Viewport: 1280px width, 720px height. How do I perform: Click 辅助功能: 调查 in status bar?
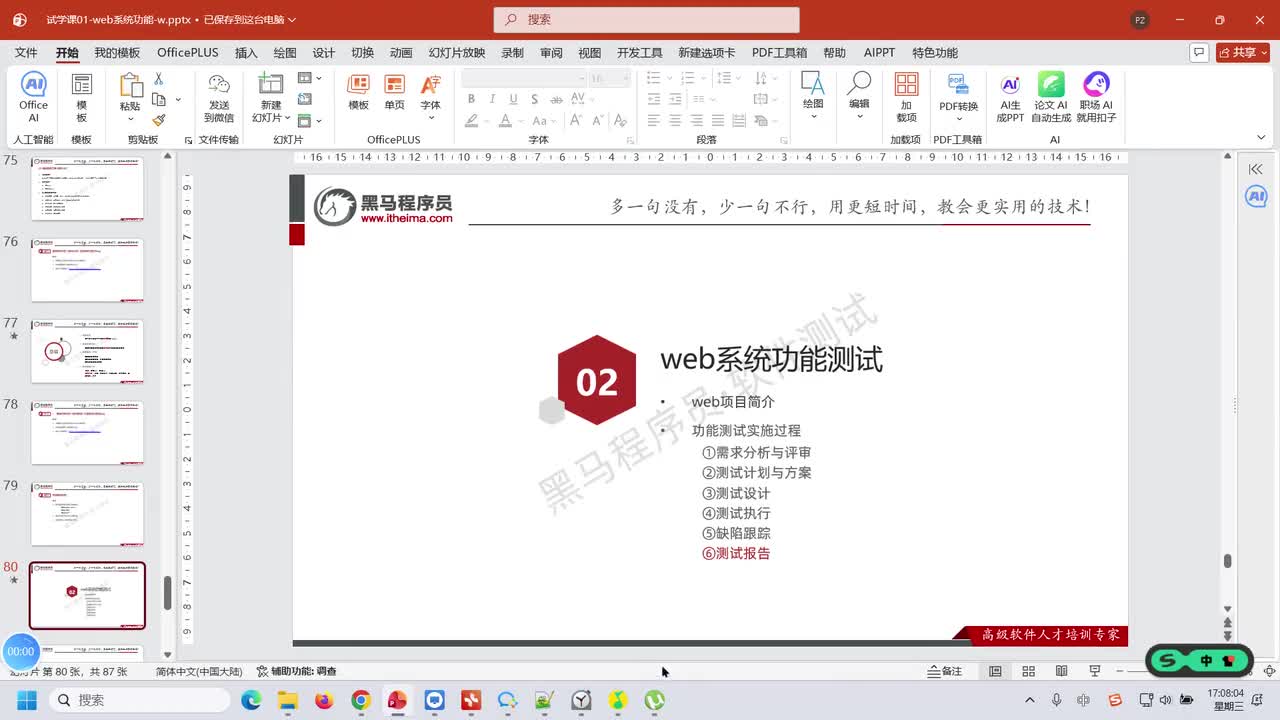pos(297,671)
